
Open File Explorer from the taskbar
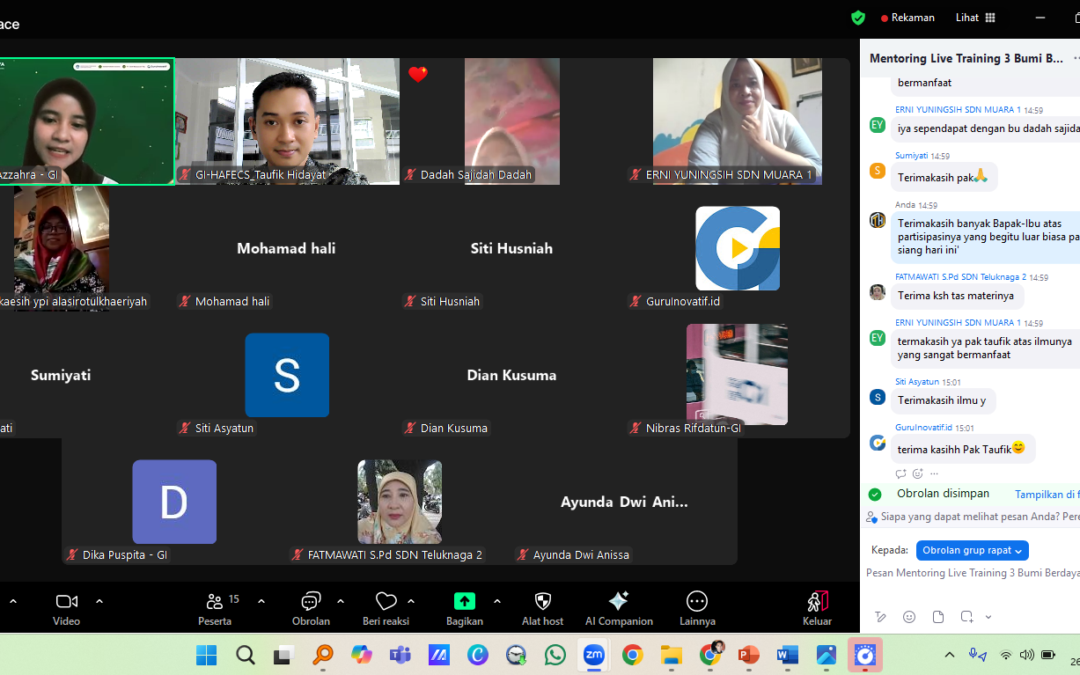coord(671,655)
